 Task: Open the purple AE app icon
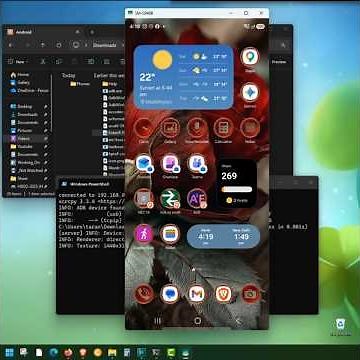click(197, 199)
